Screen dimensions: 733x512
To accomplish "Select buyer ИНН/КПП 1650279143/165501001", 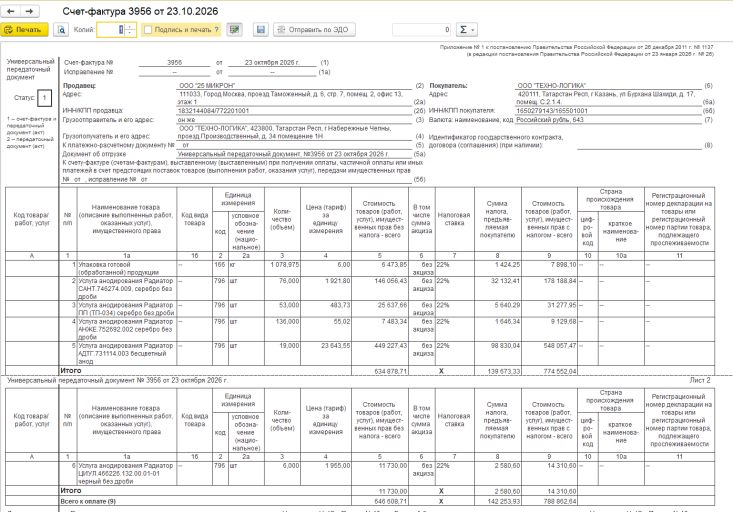I will 609,111.
